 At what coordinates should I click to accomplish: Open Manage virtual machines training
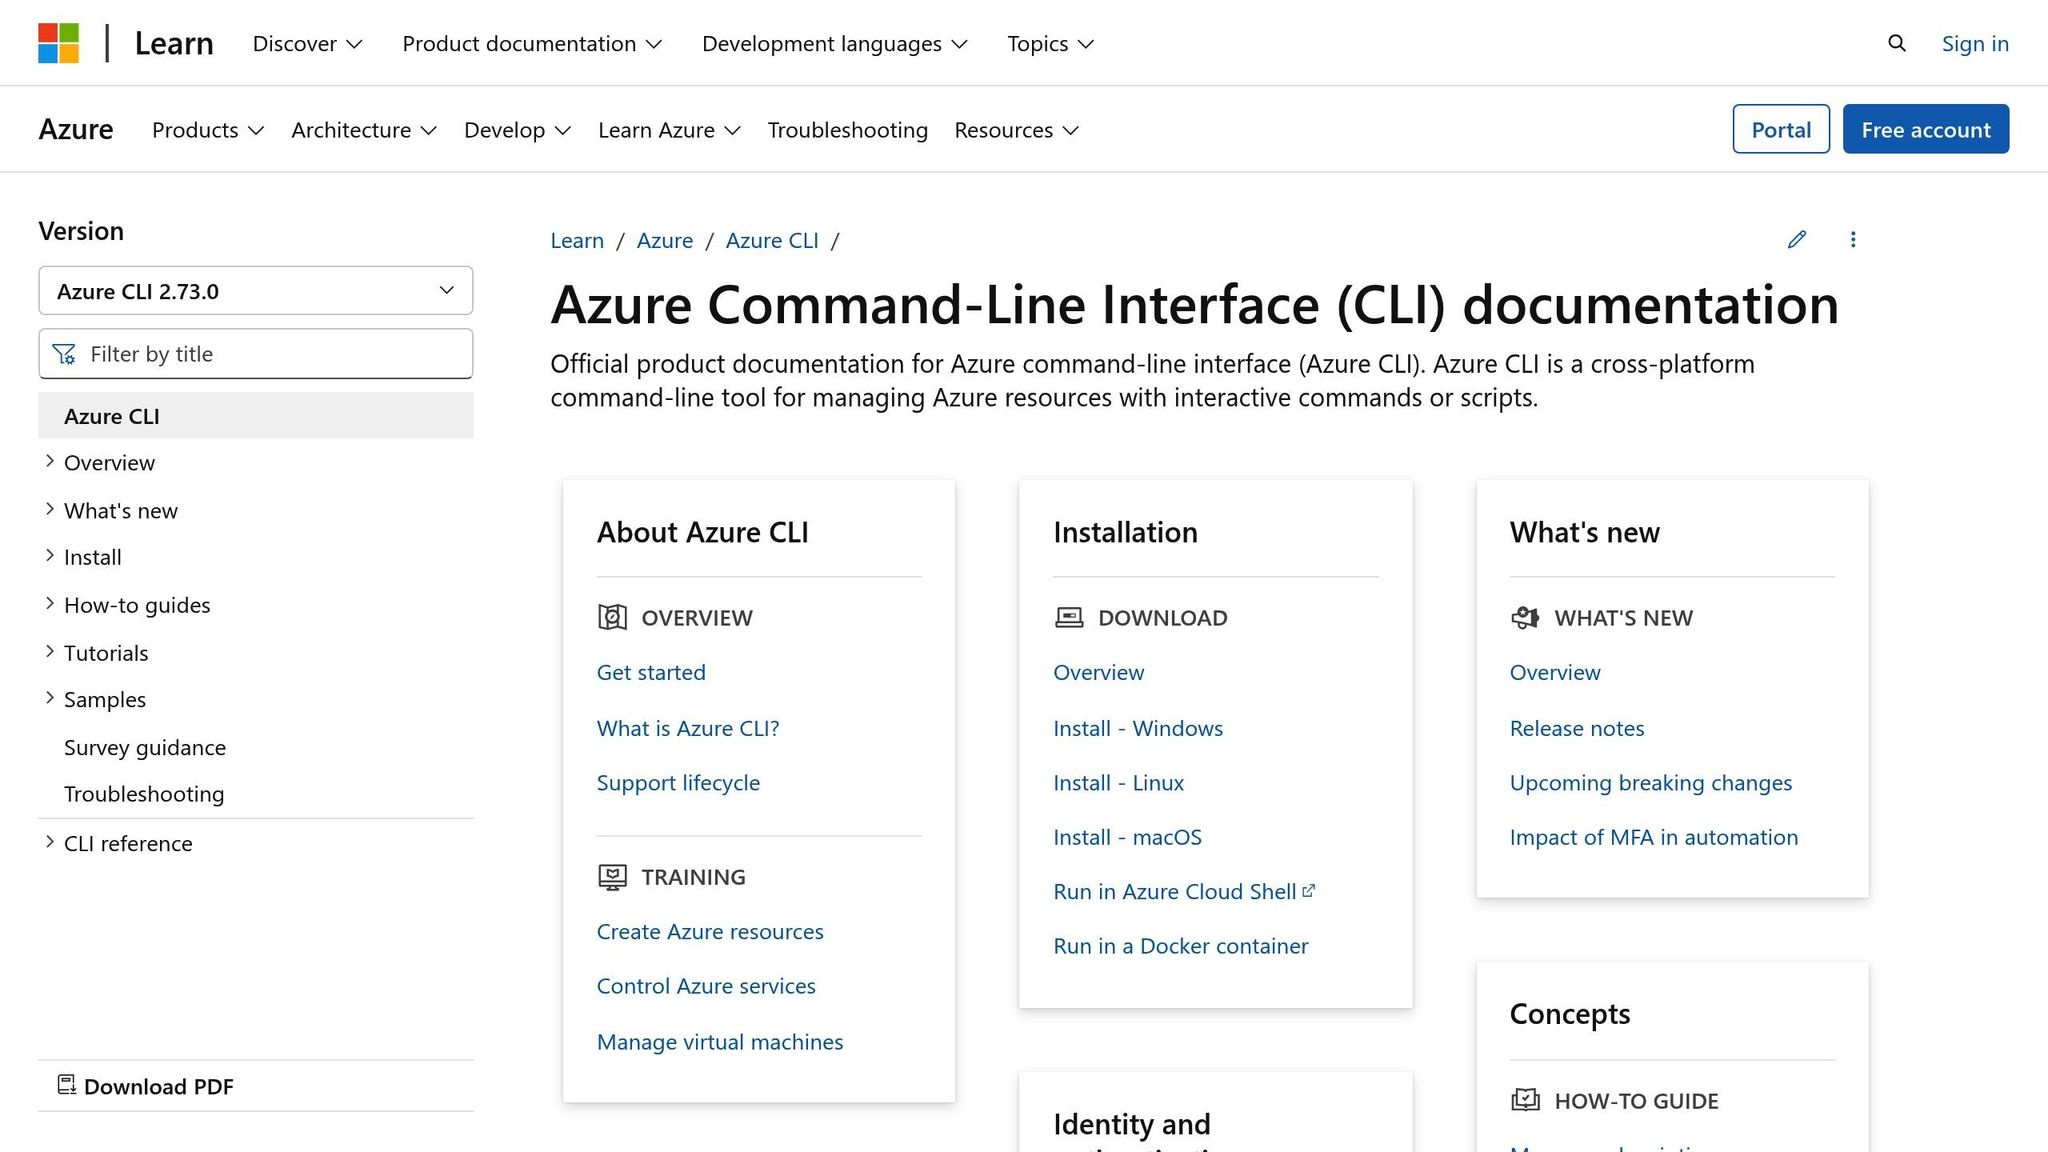click(x=720, y=1041)
